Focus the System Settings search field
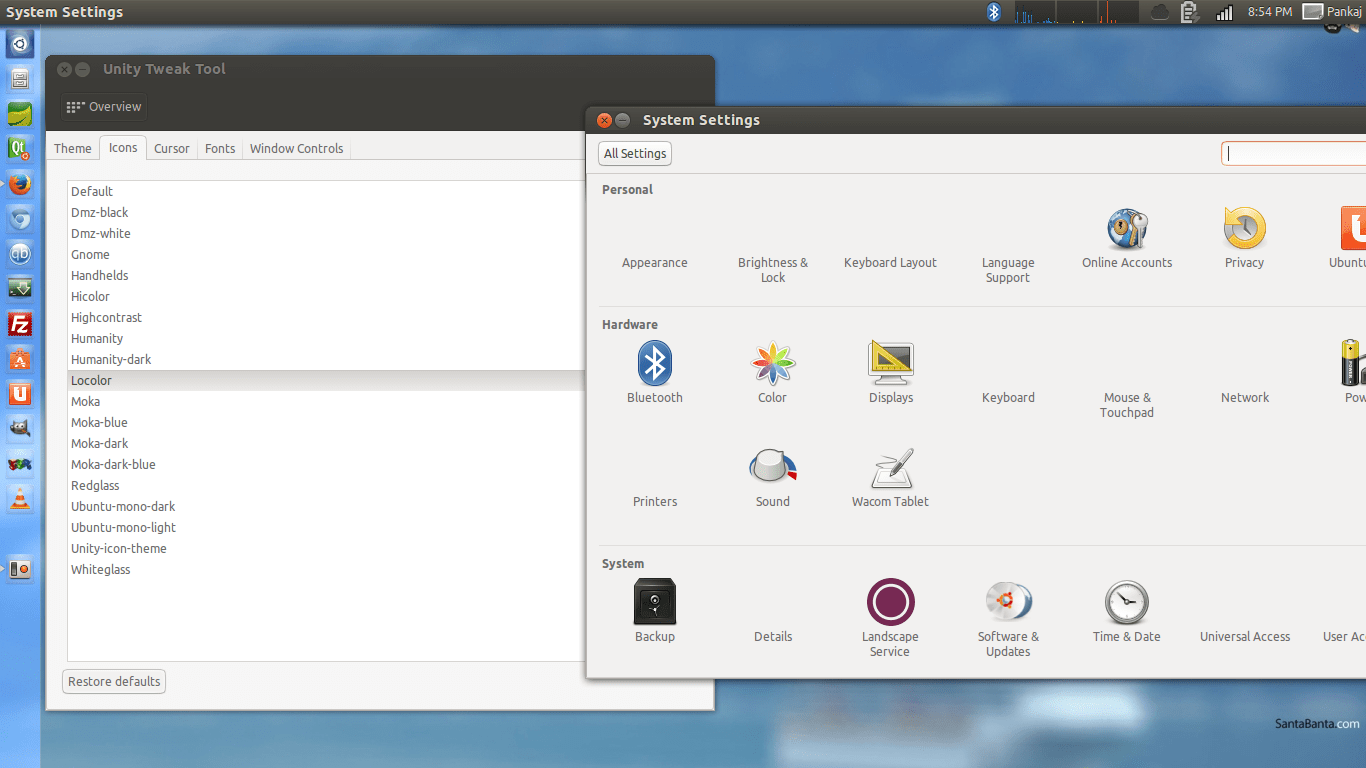The width and height of the screenshot is (1366, 768). click(1293, 153)
